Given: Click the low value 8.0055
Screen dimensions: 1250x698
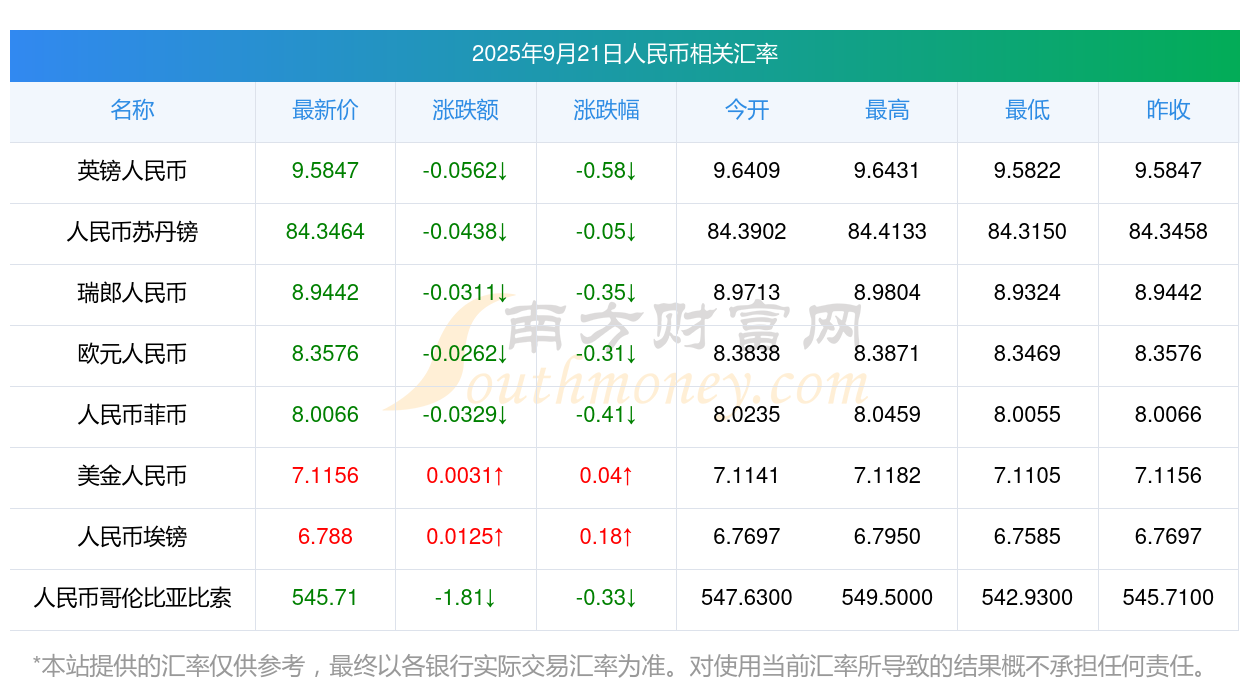Looking at the screenshot, I should point(1027,415).
